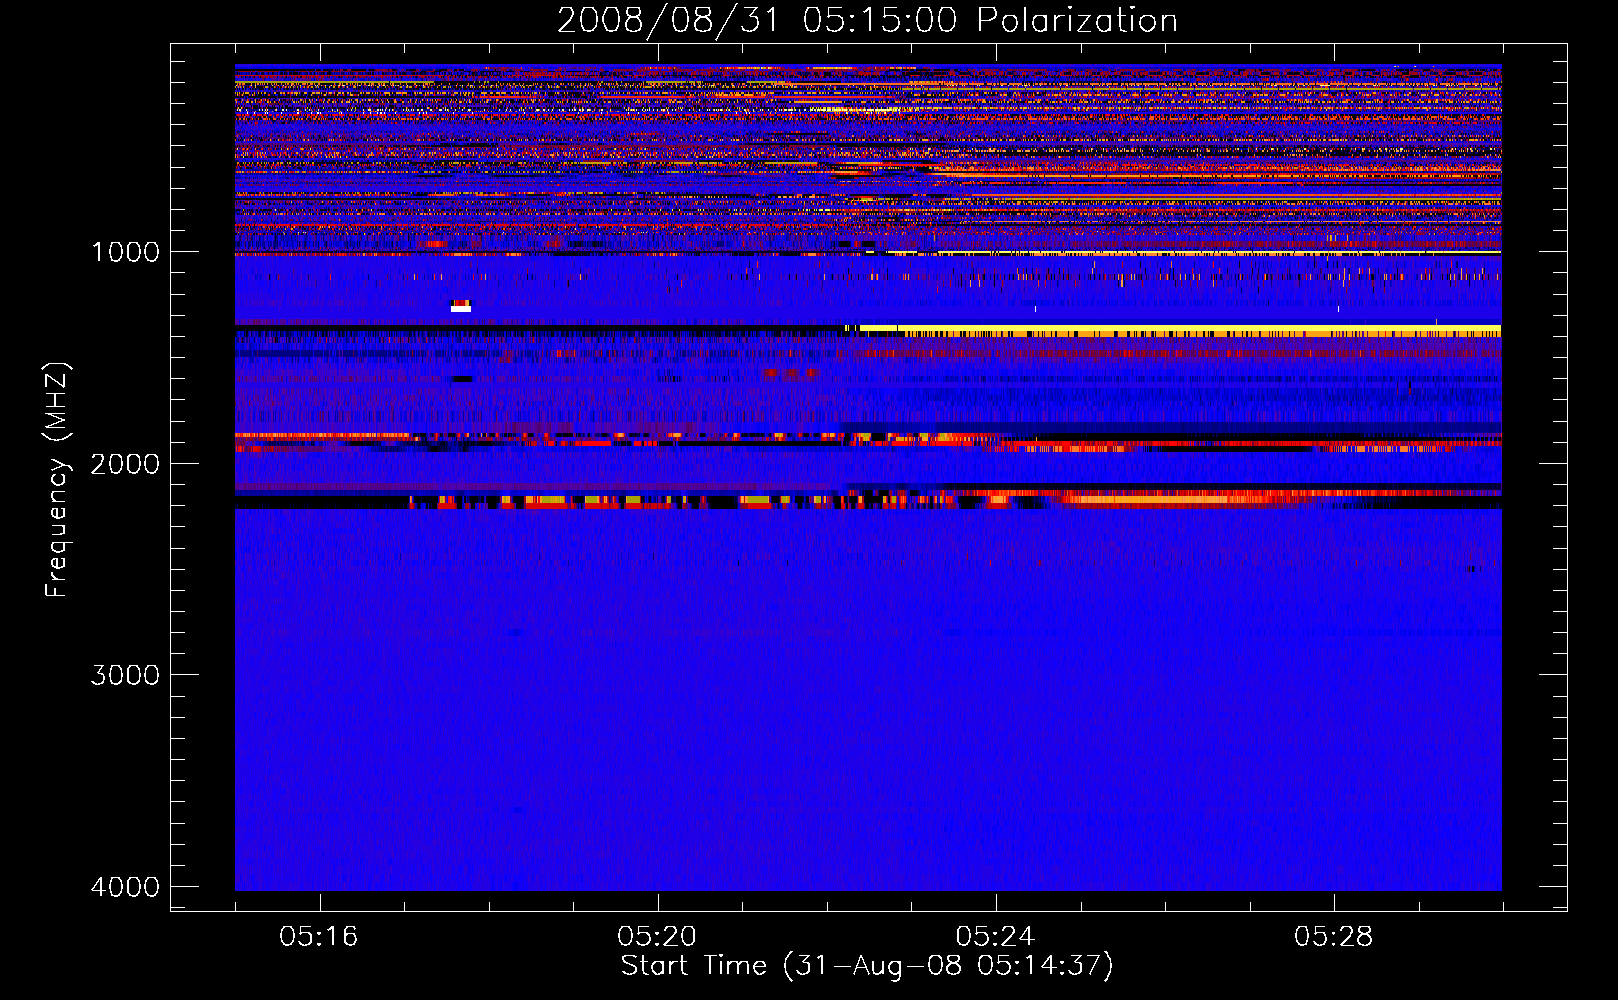Select the 'Start Time (31-Aug-08 05:14:37)' label

pos(867,966)
